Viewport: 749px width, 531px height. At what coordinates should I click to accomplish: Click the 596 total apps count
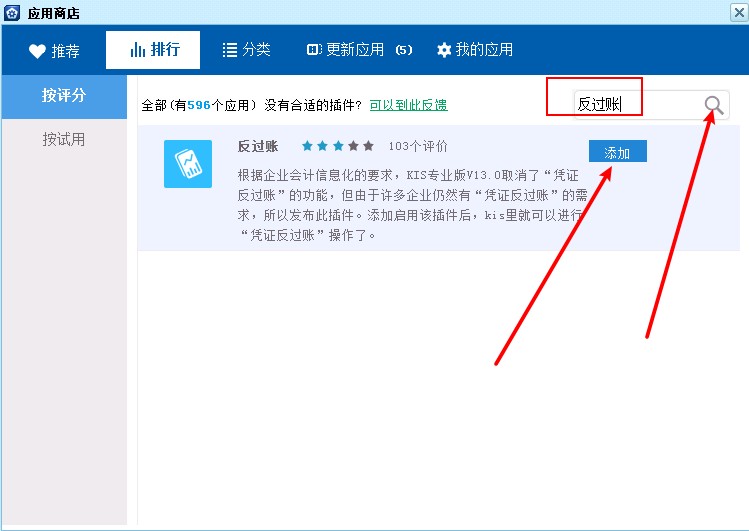click(199, 105)
